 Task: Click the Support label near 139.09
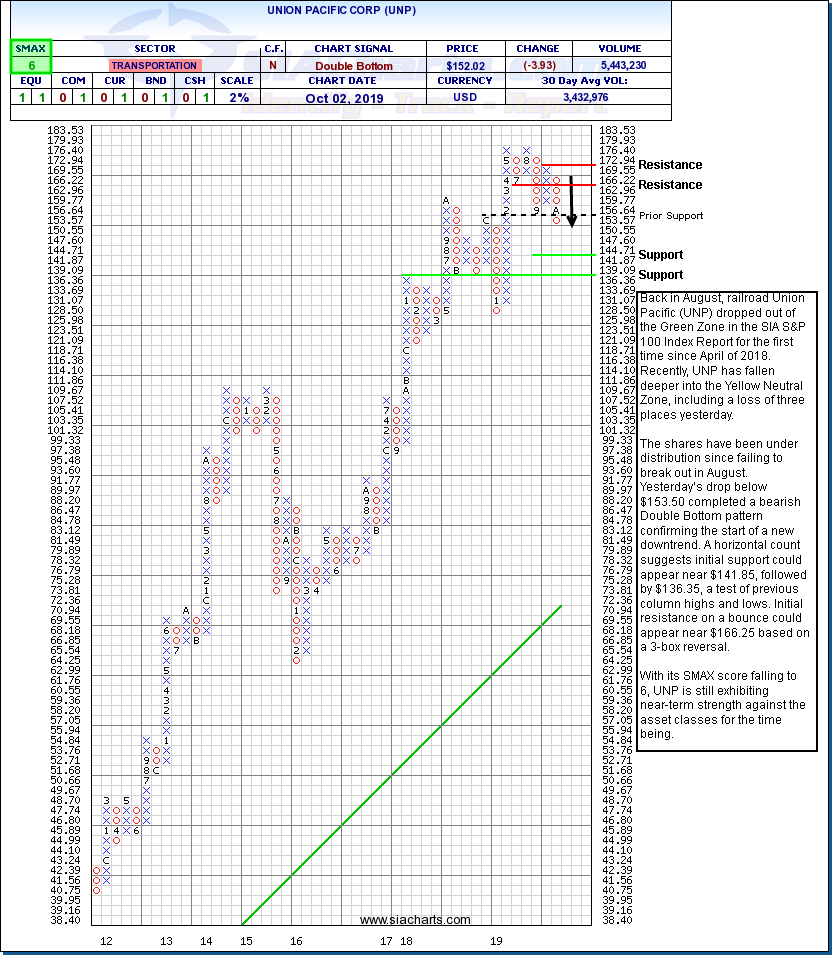pos(661,275)
